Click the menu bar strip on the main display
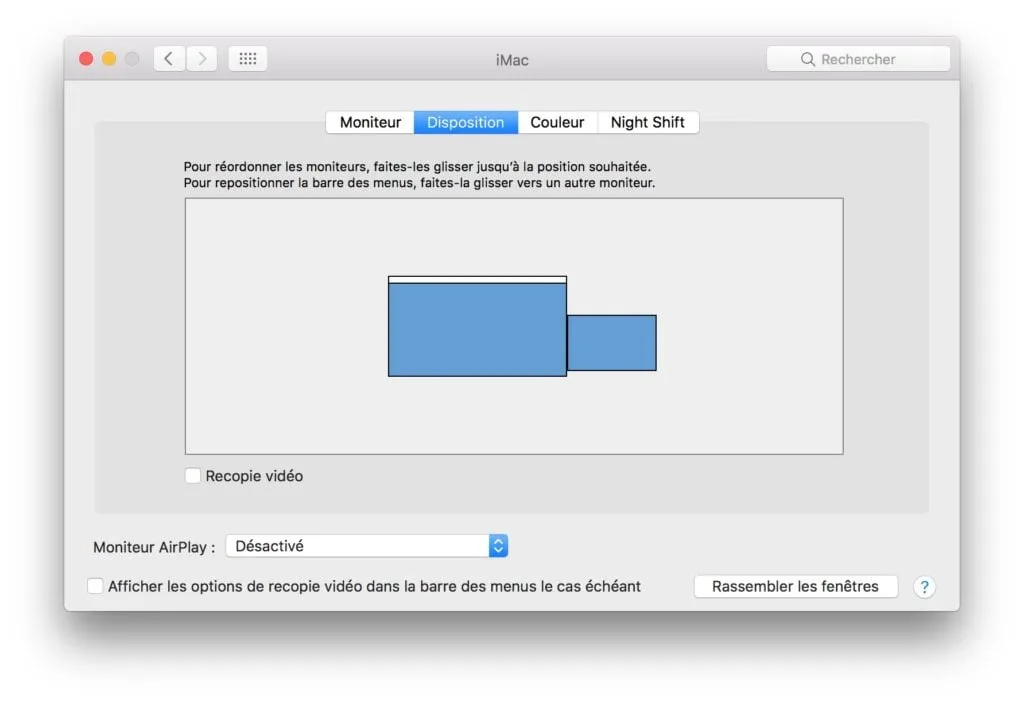Viewport: 1024px width, 703px height. point(477,279)
